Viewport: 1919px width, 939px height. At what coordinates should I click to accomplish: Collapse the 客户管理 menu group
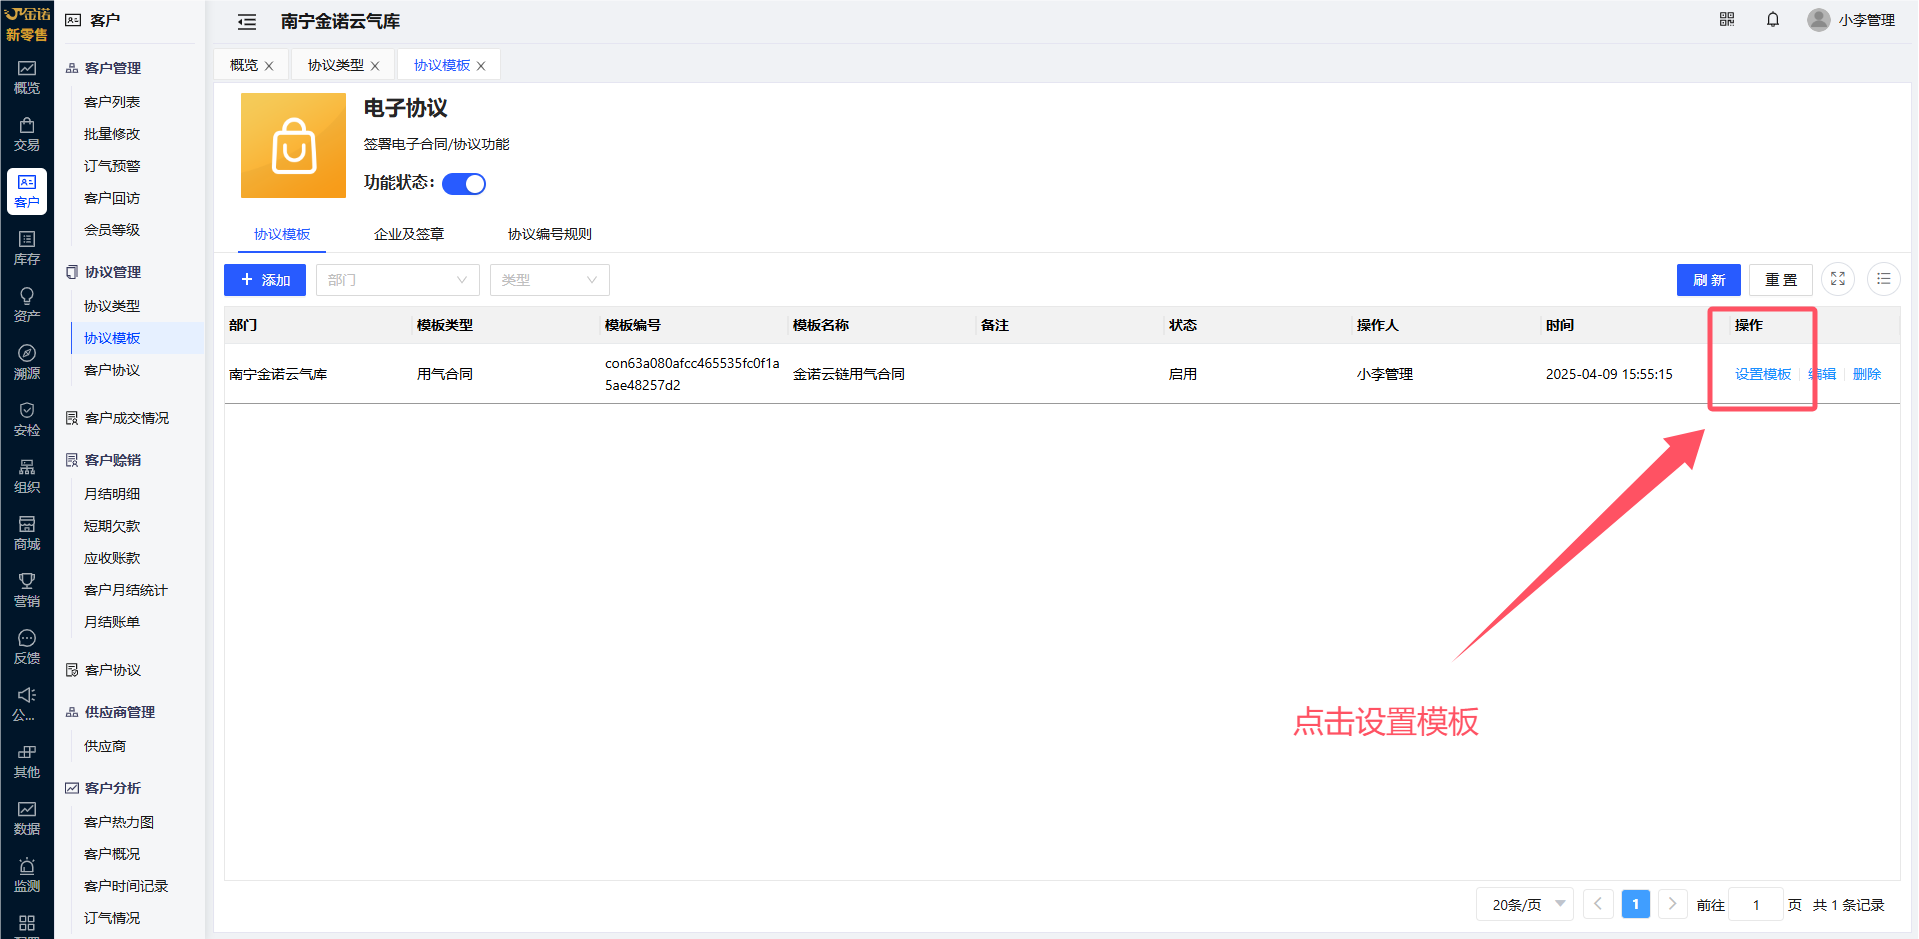pos(113,68)
